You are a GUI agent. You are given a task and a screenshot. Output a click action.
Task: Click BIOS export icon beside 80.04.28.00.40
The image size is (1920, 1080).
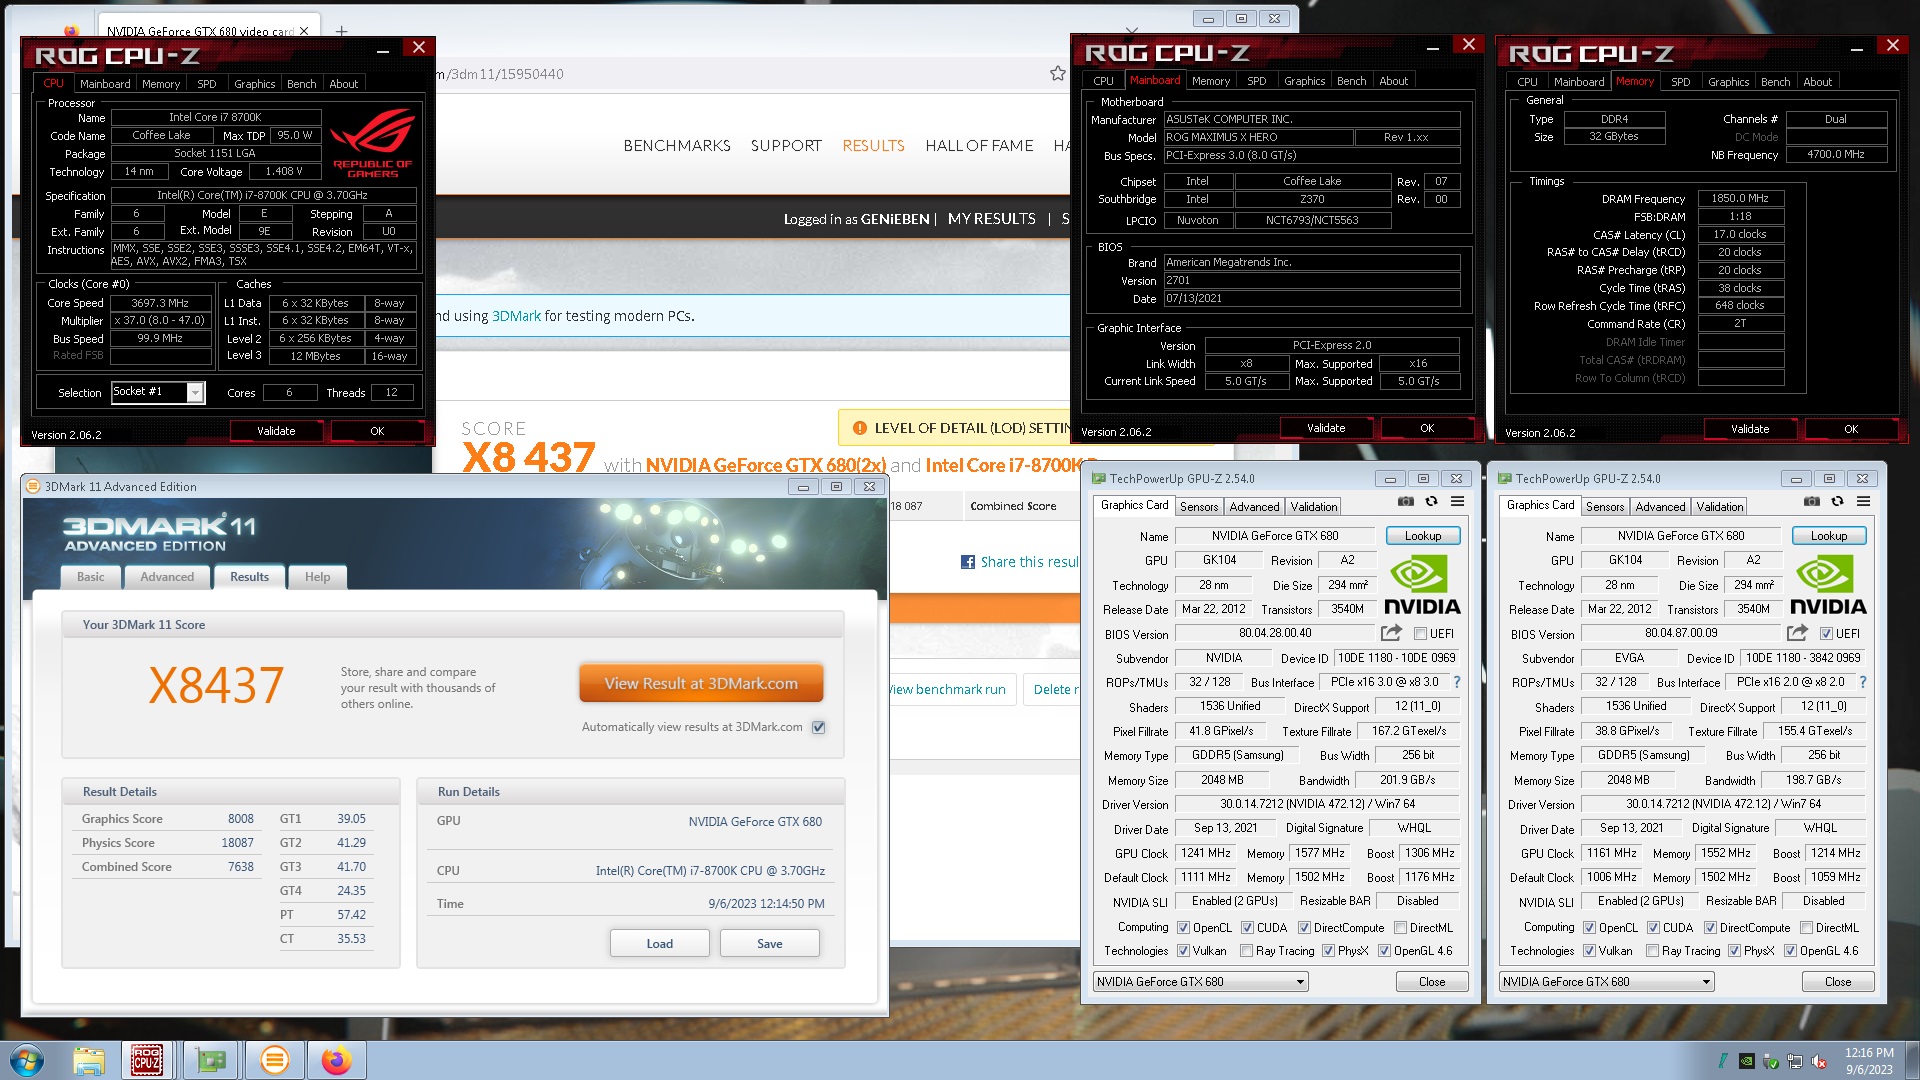point(1391,633)
